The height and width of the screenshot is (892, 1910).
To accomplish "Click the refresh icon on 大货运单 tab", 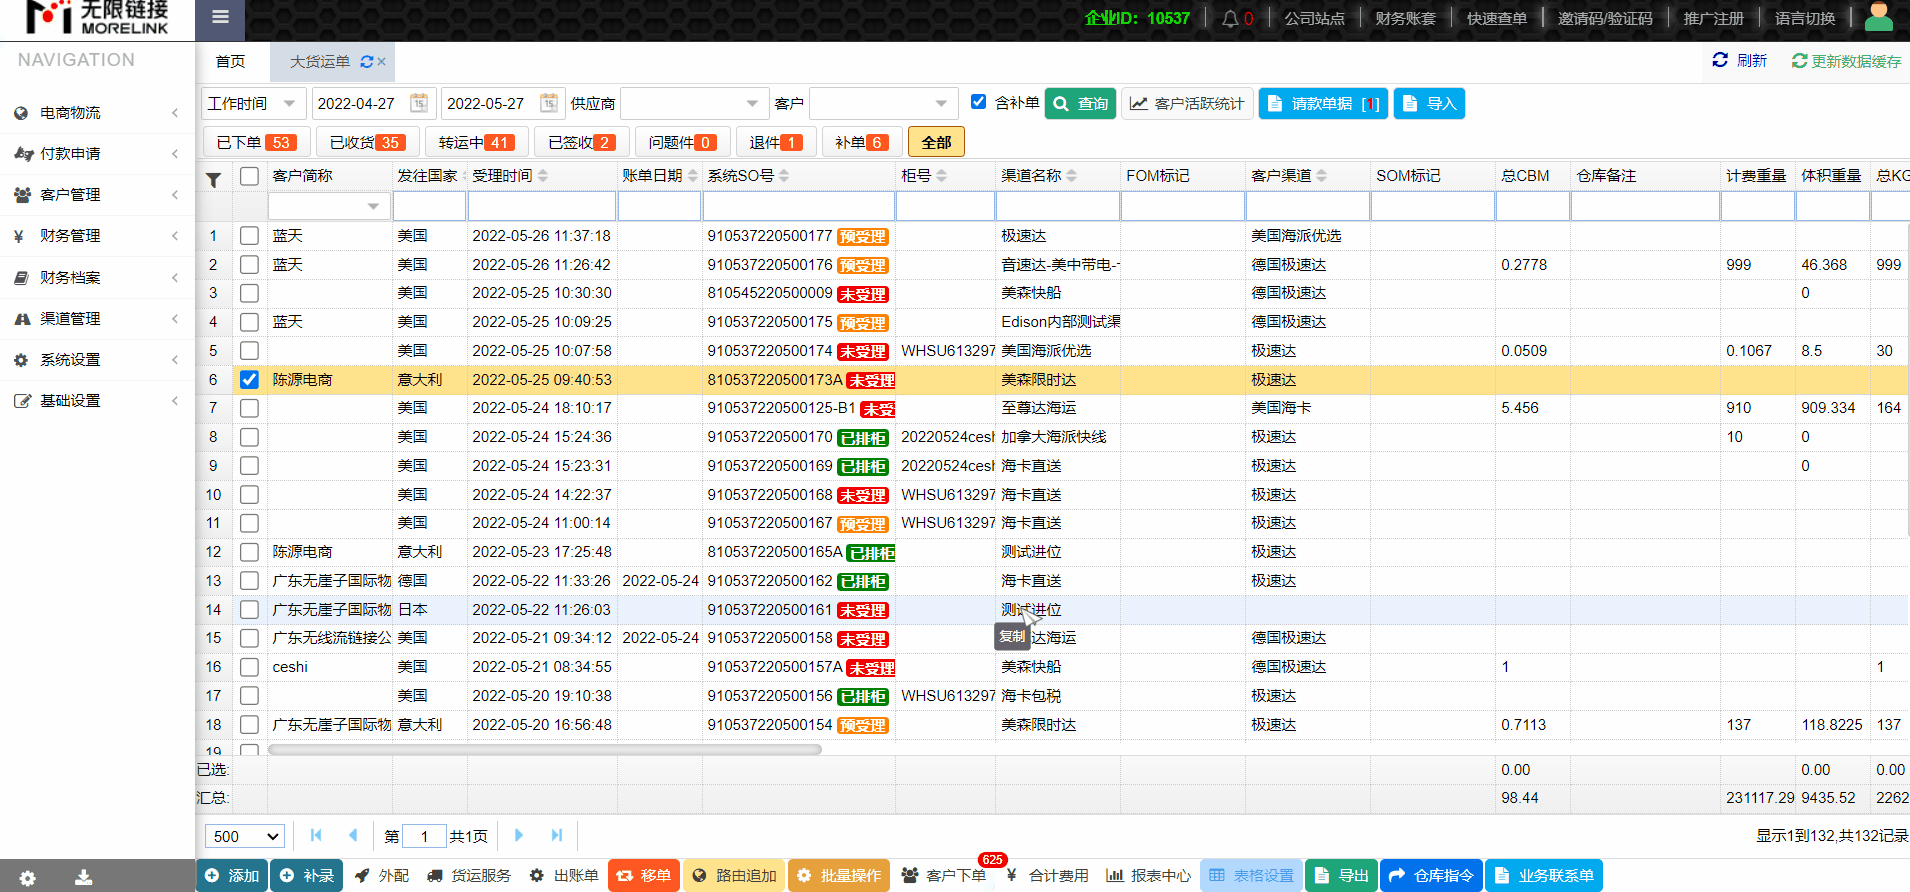I will [367, 62].
